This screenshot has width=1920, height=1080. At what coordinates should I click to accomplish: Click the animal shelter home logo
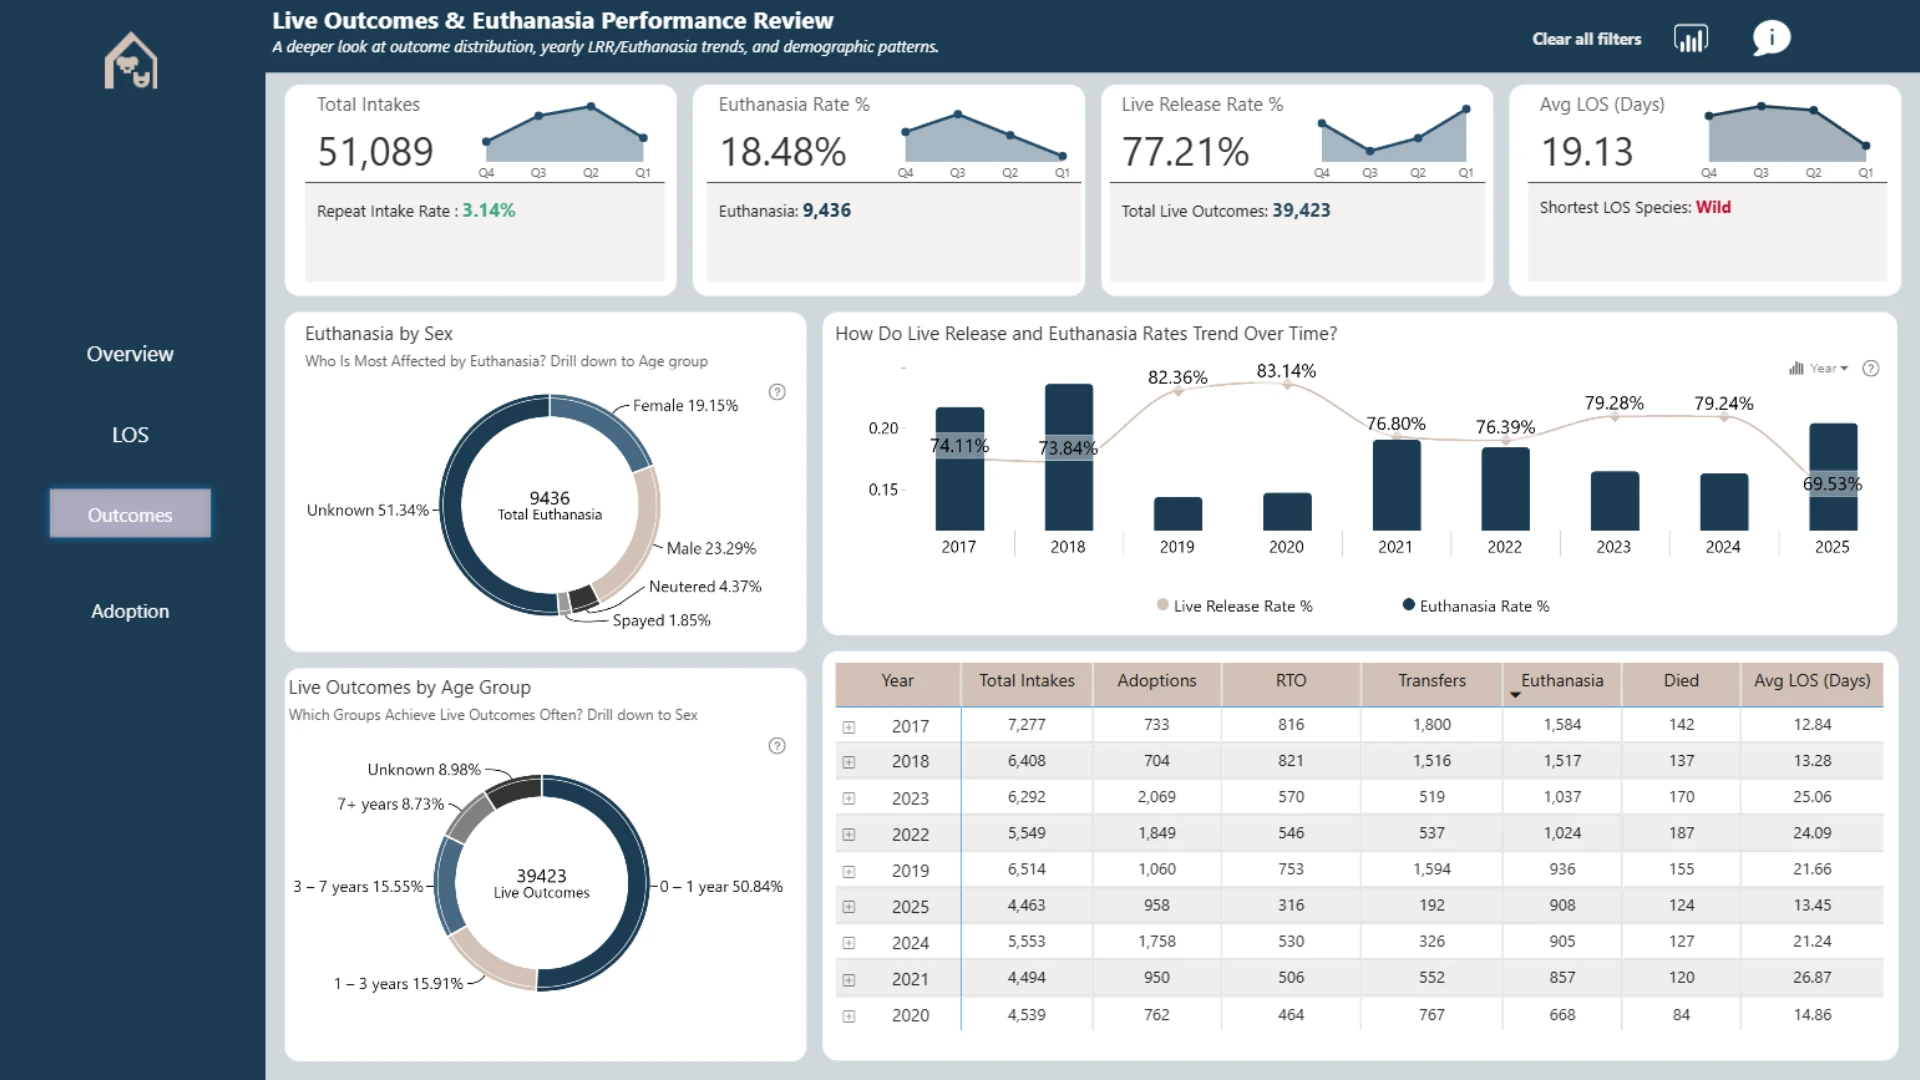131,61
